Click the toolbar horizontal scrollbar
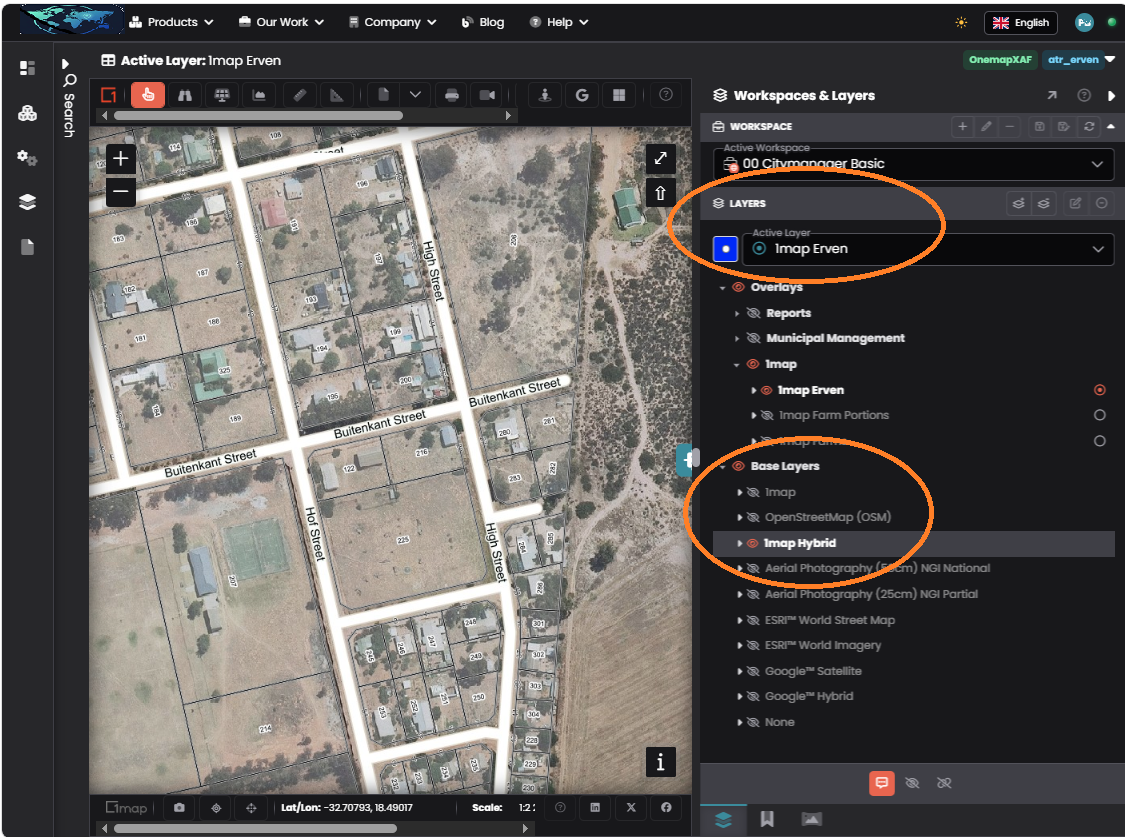 [258, 115]
